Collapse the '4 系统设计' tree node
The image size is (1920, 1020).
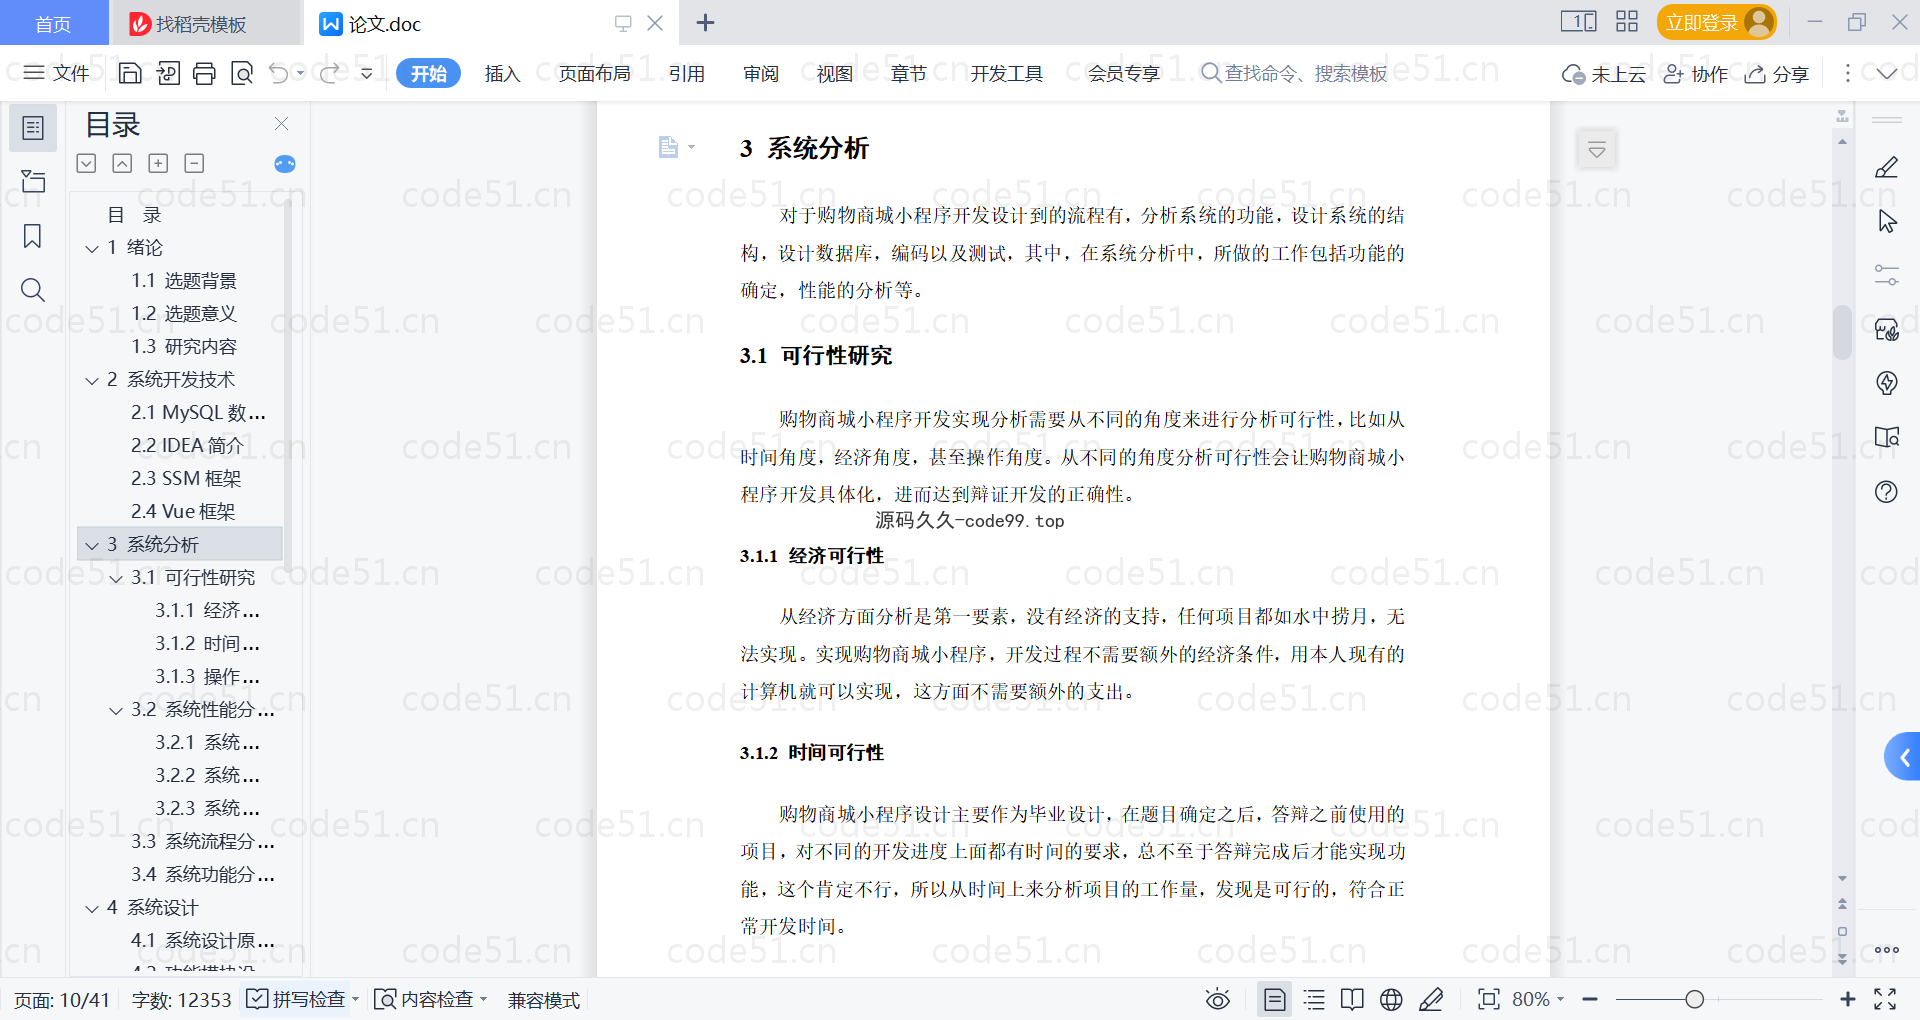coord(92,908)
